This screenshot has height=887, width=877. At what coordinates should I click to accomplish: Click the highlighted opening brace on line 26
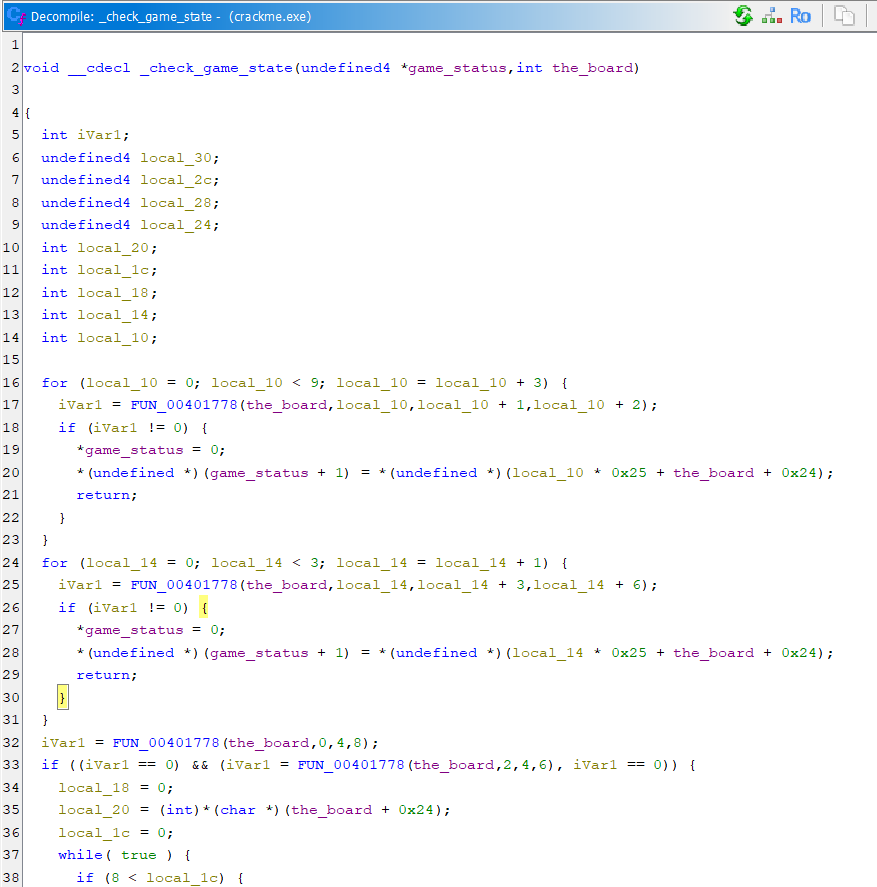click(202, 608)
